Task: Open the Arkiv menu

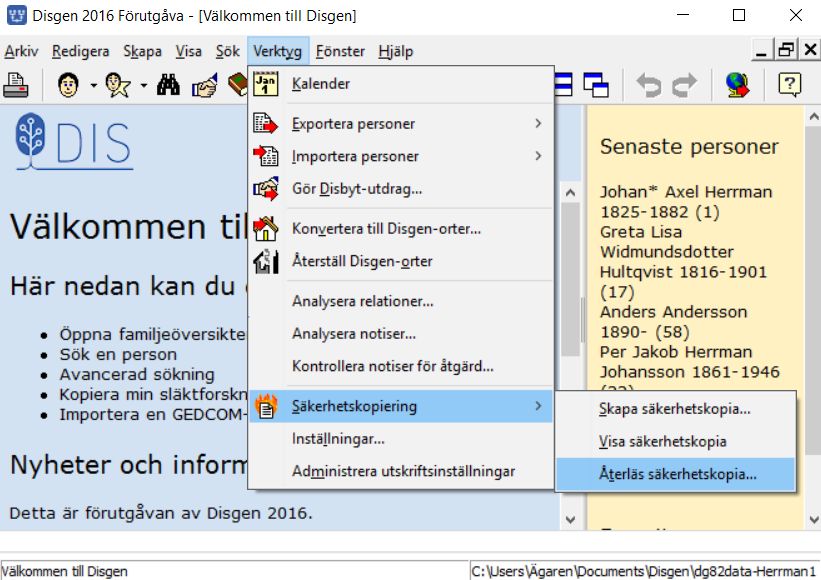Action: click(21, 51)
